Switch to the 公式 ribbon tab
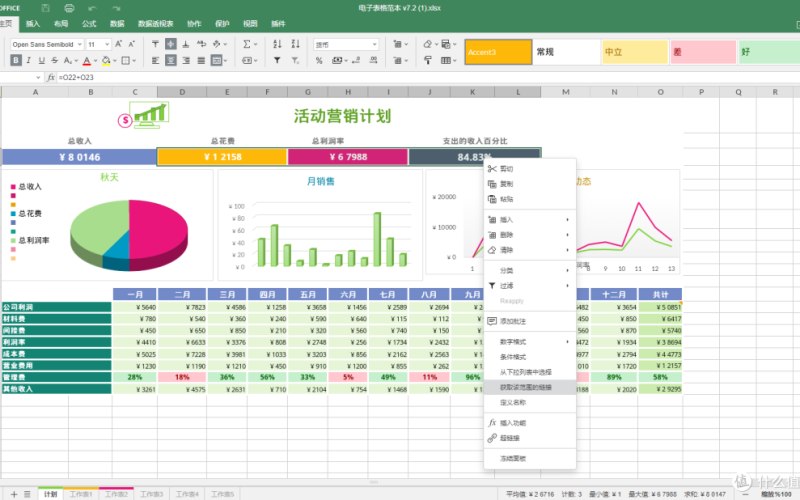The width and height of the screenshot is (800, 500). (89, 23)
